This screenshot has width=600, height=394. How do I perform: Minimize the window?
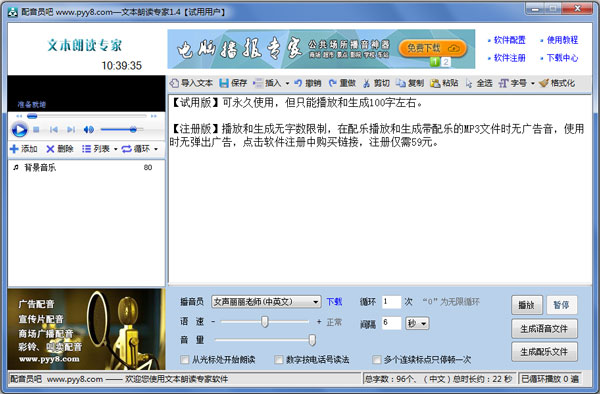[535, 9]
